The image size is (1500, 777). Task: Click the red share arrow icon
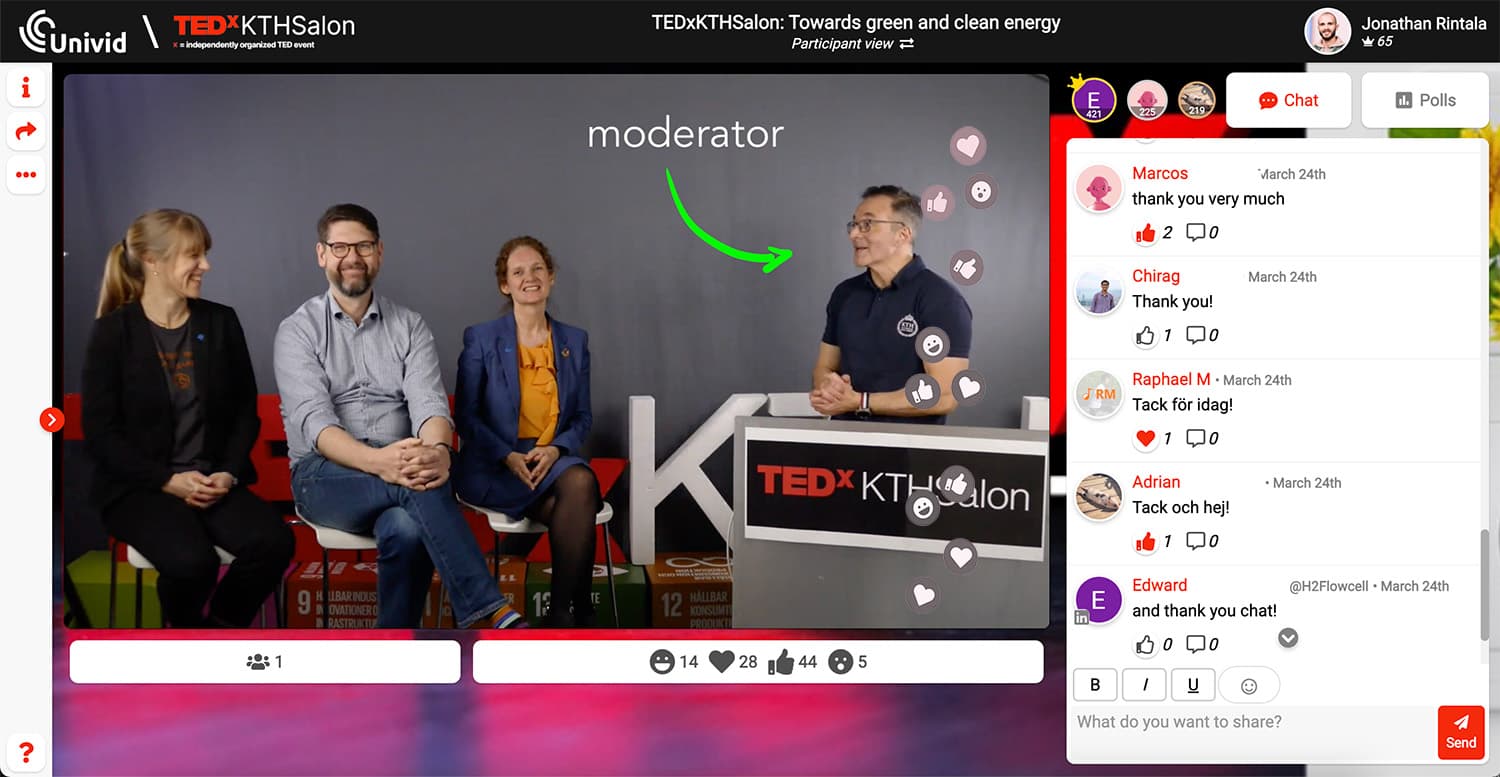26,131
